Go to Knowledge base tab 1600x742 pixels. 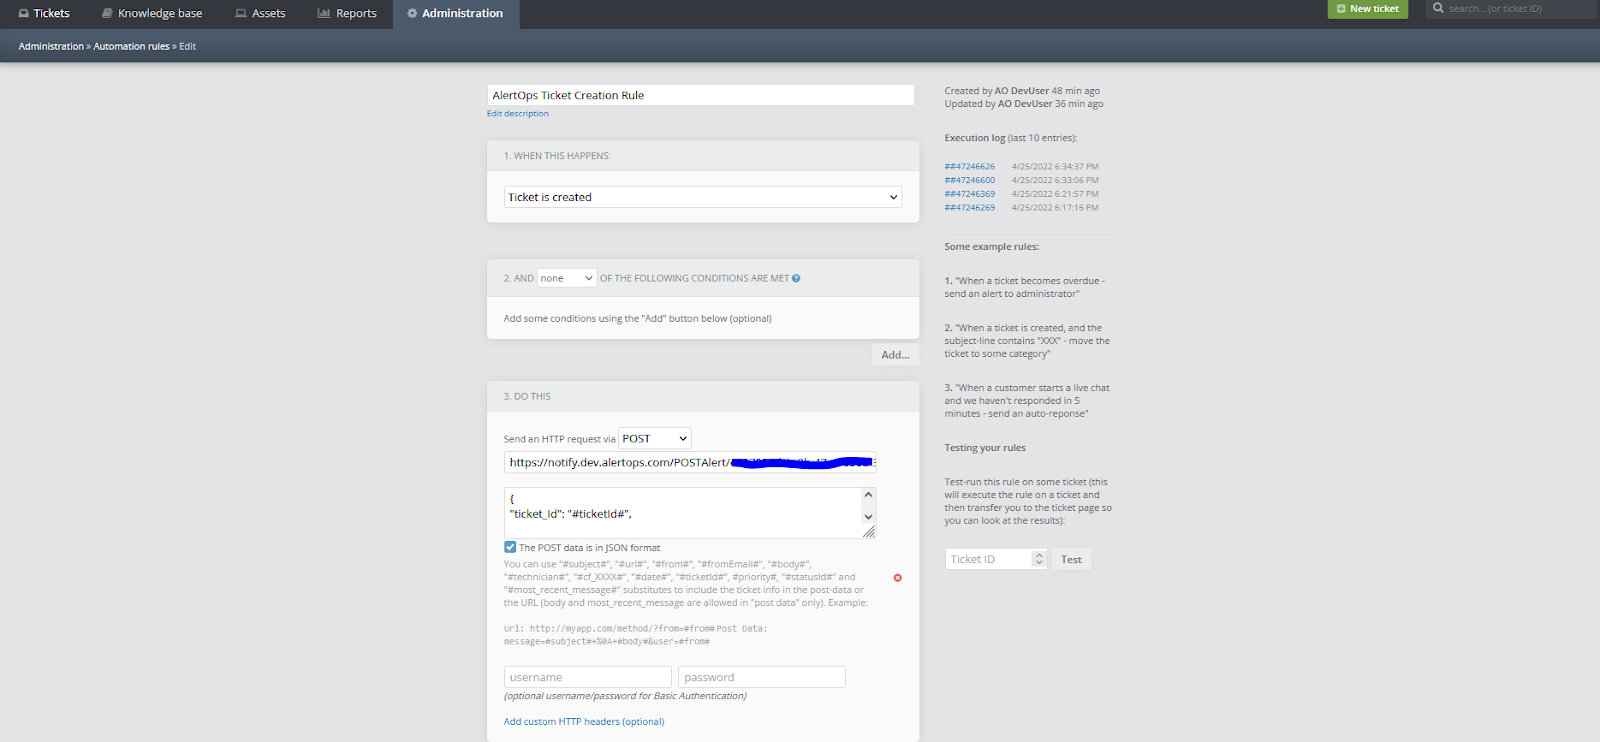(x=152, y=13)
